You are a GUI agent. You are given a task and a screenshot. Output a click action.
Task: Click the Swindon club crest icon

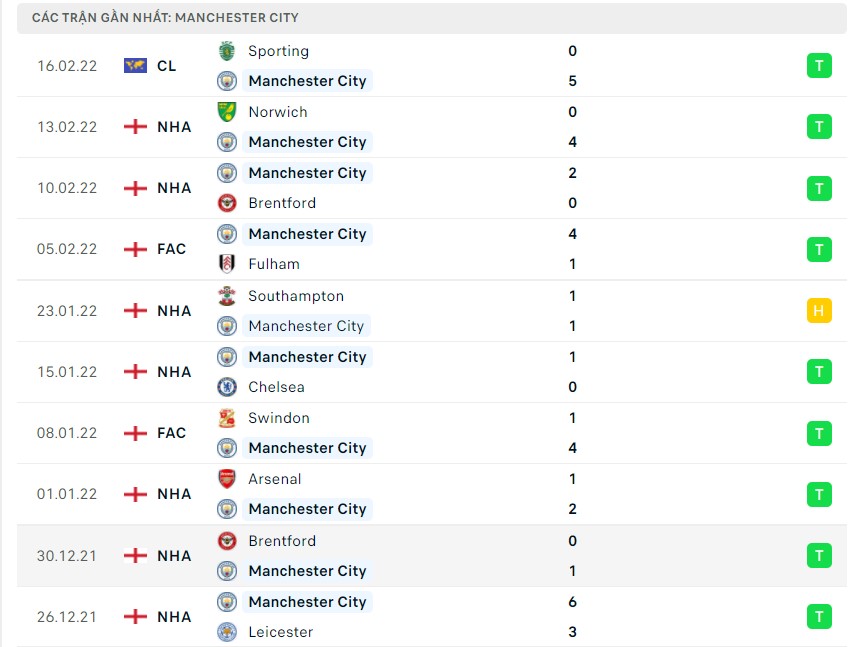(x=227, y=418)
